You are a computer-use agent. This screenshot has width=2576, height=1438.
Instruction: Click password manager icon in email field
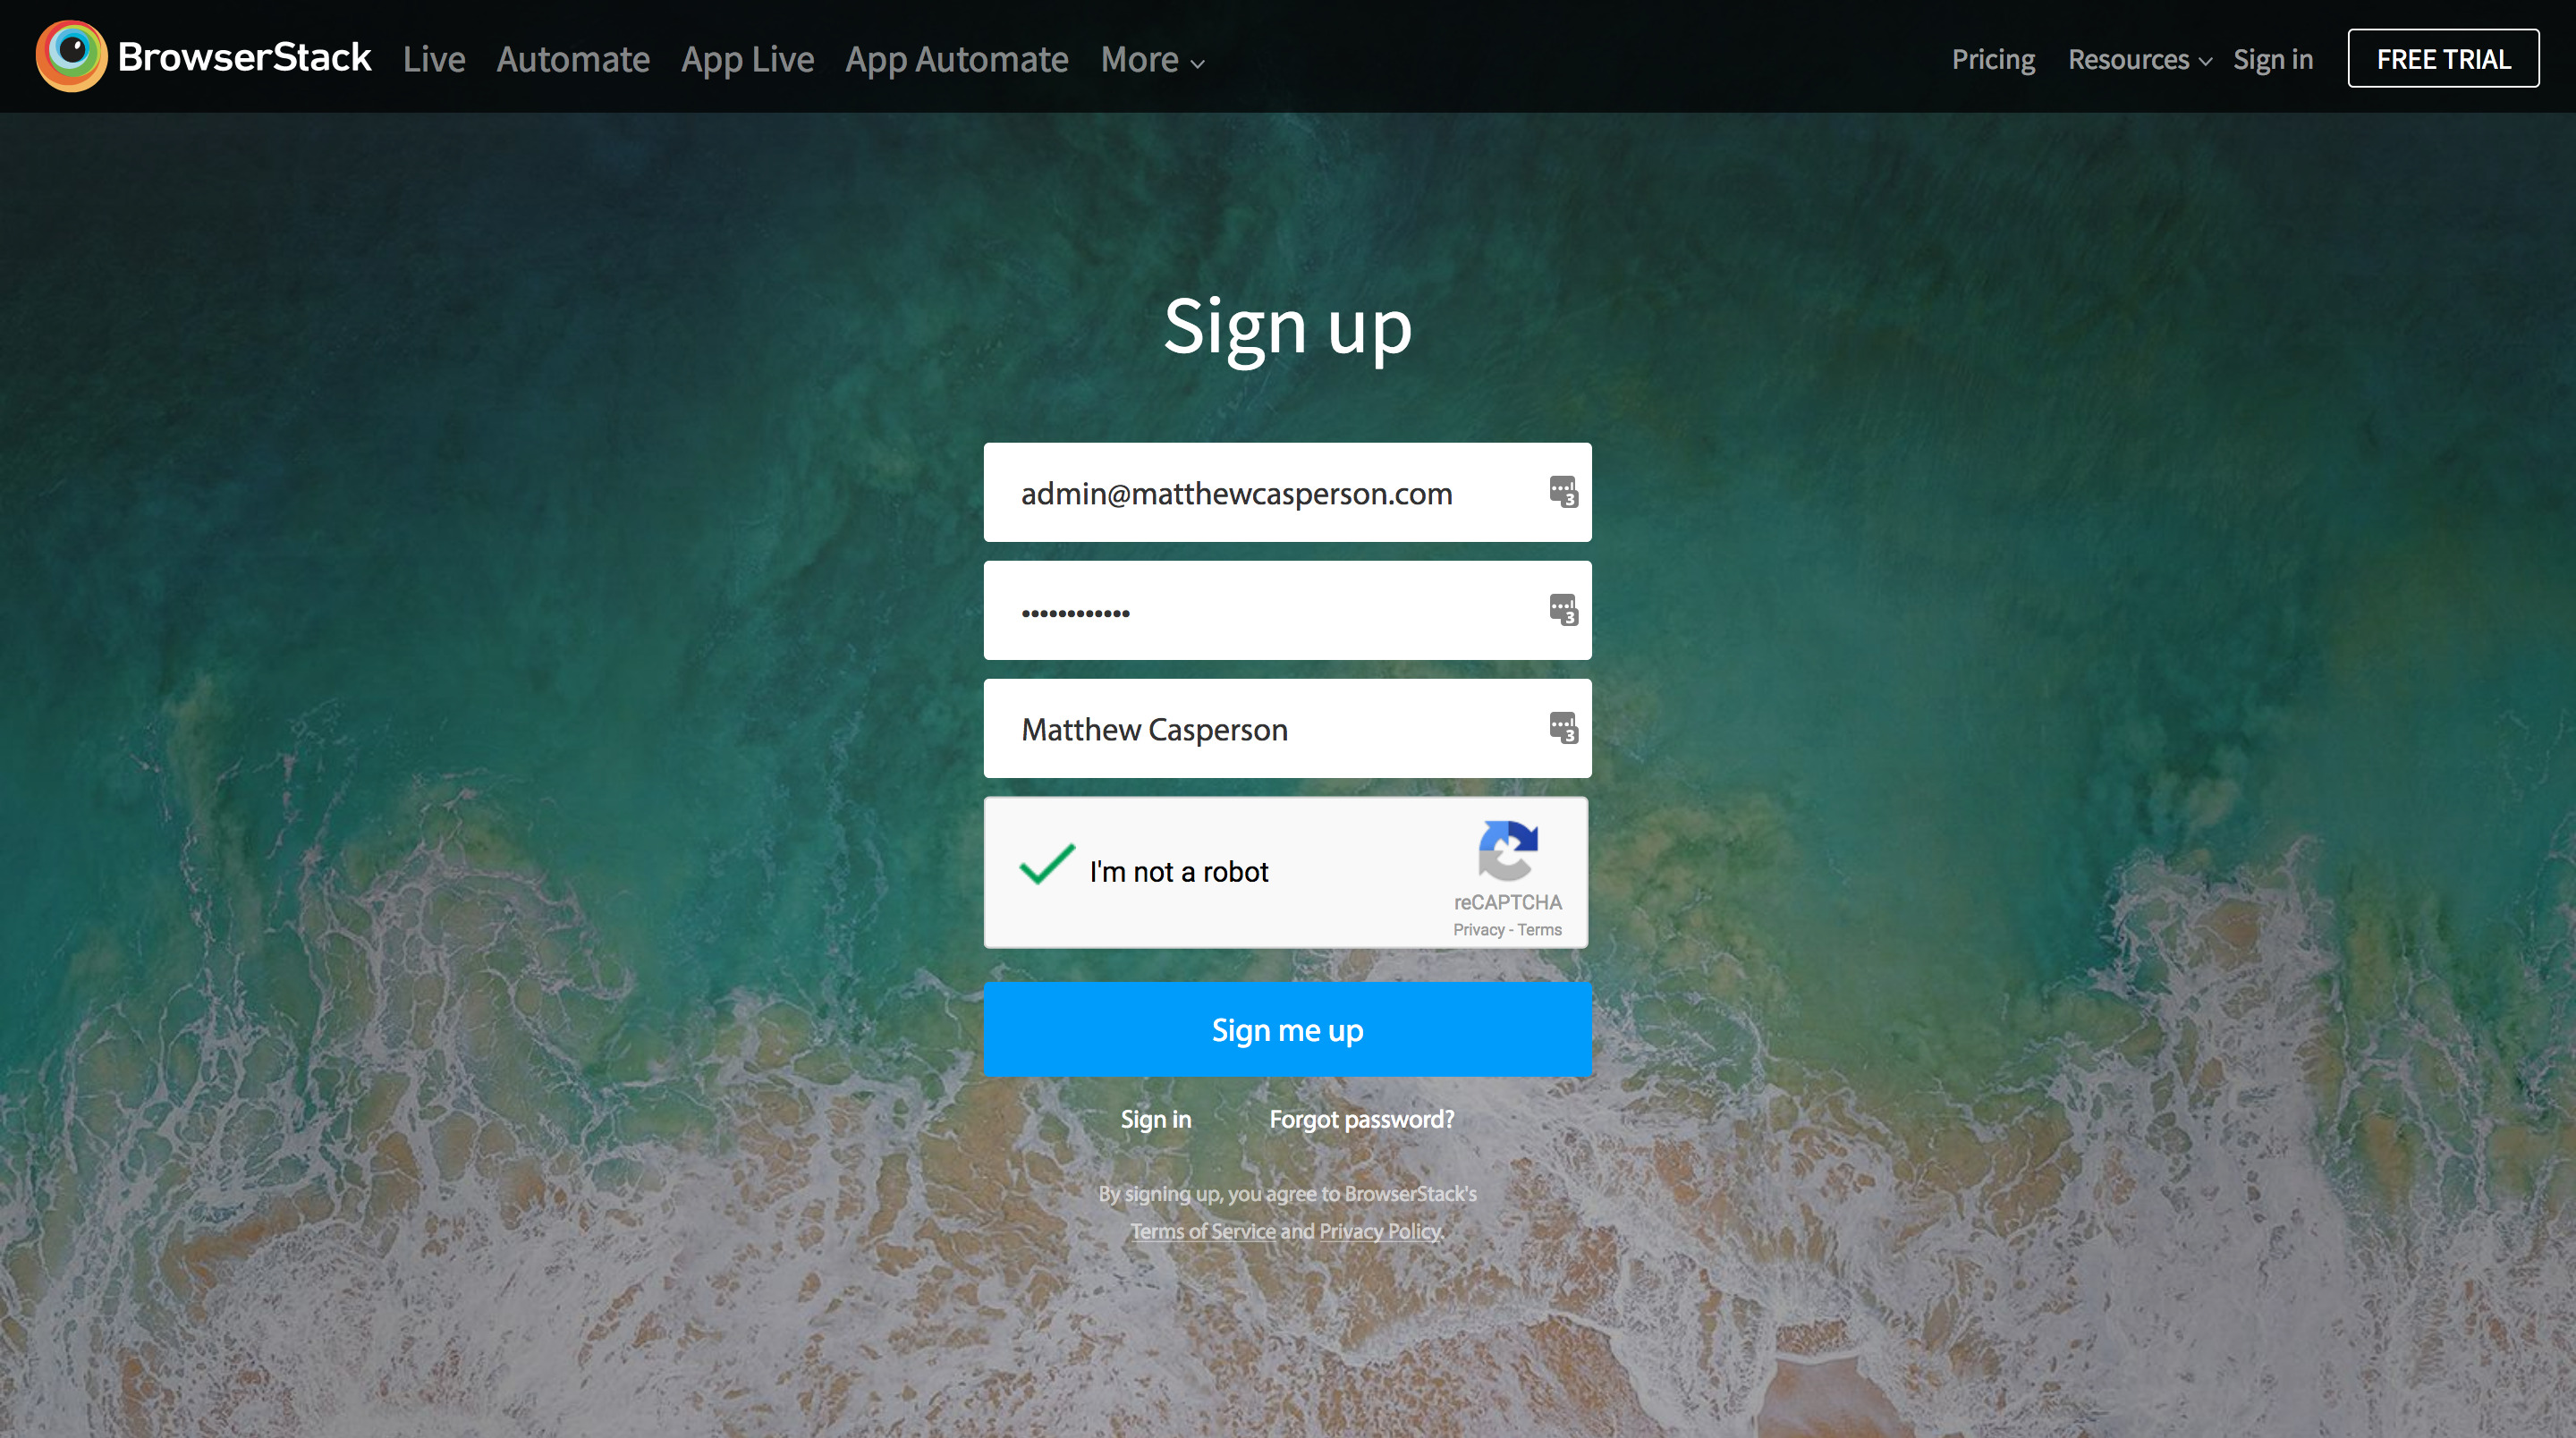tap(1563, 492)
